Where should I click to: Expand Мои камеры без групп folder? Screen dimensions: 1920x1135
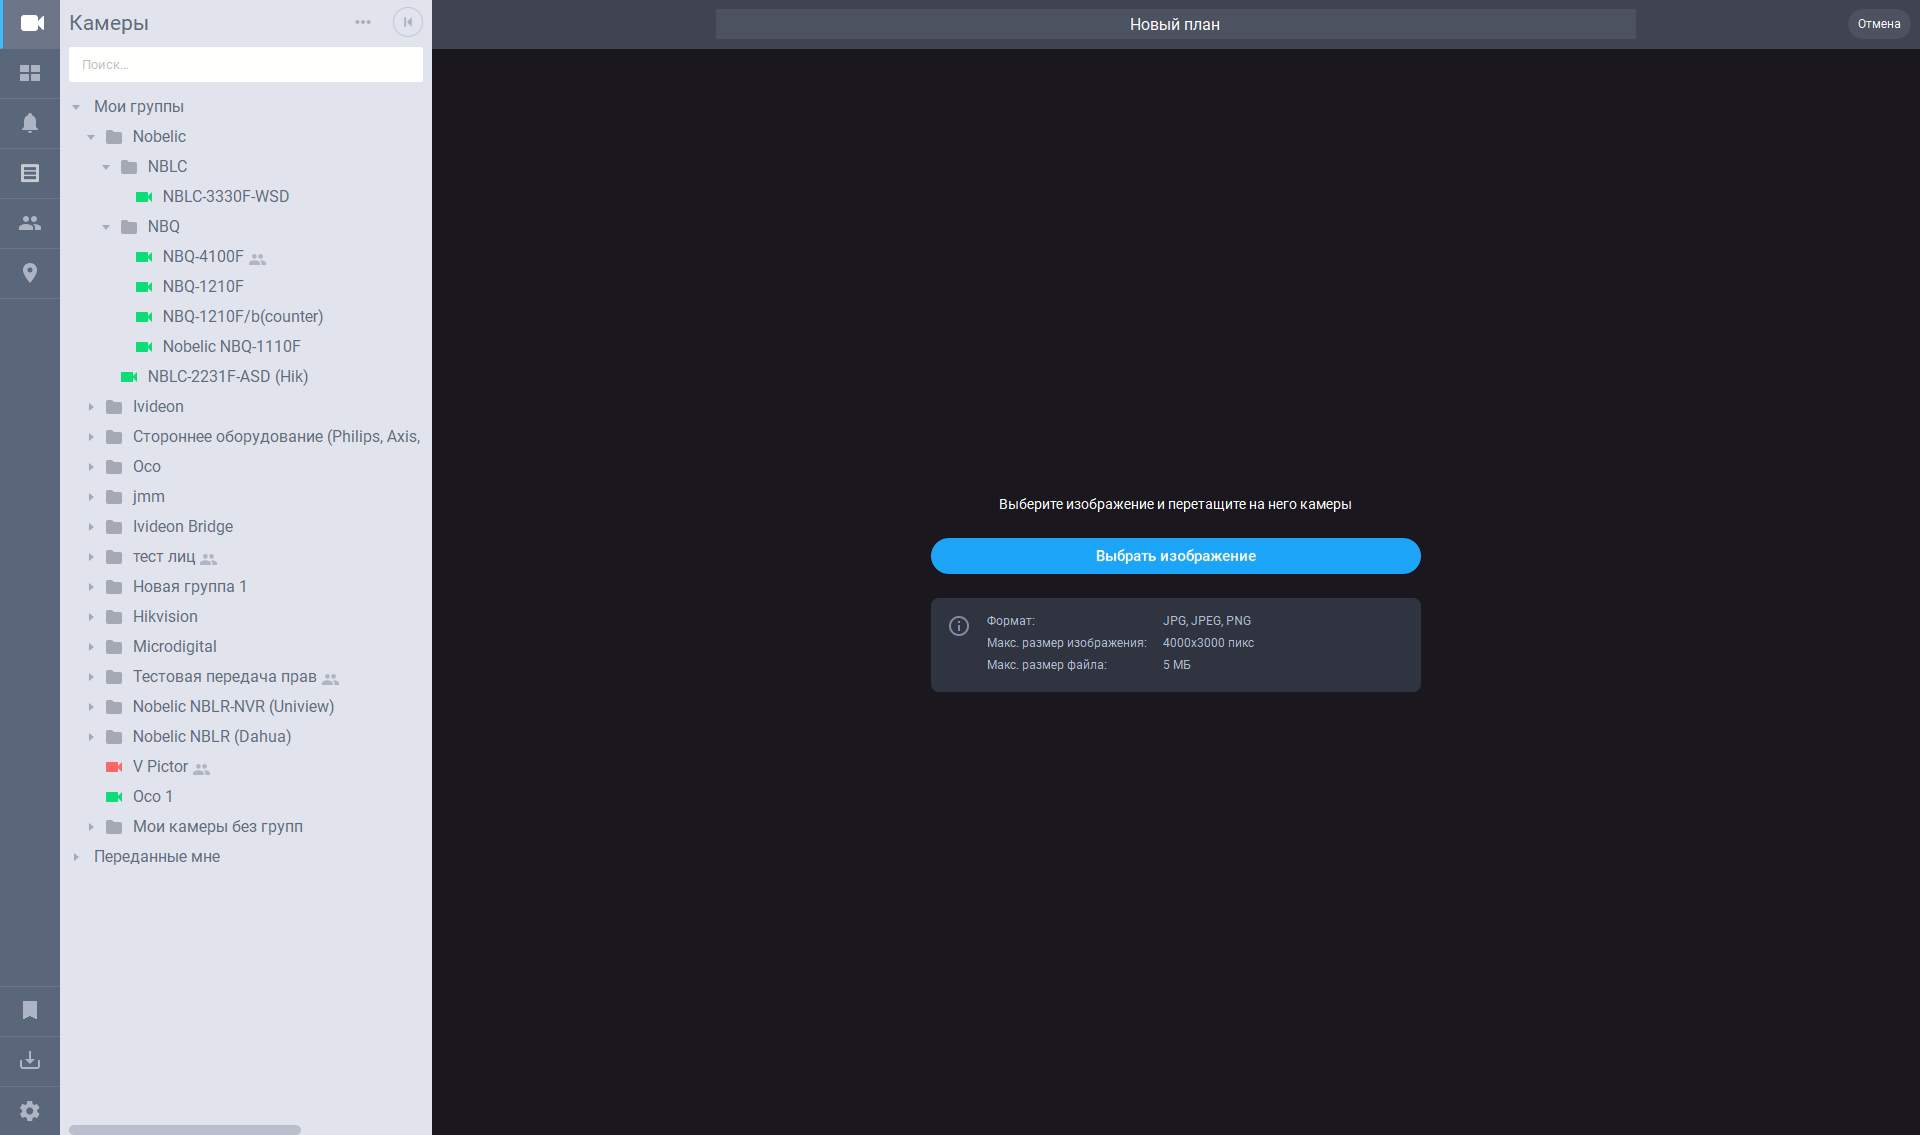tap(91, 827)
